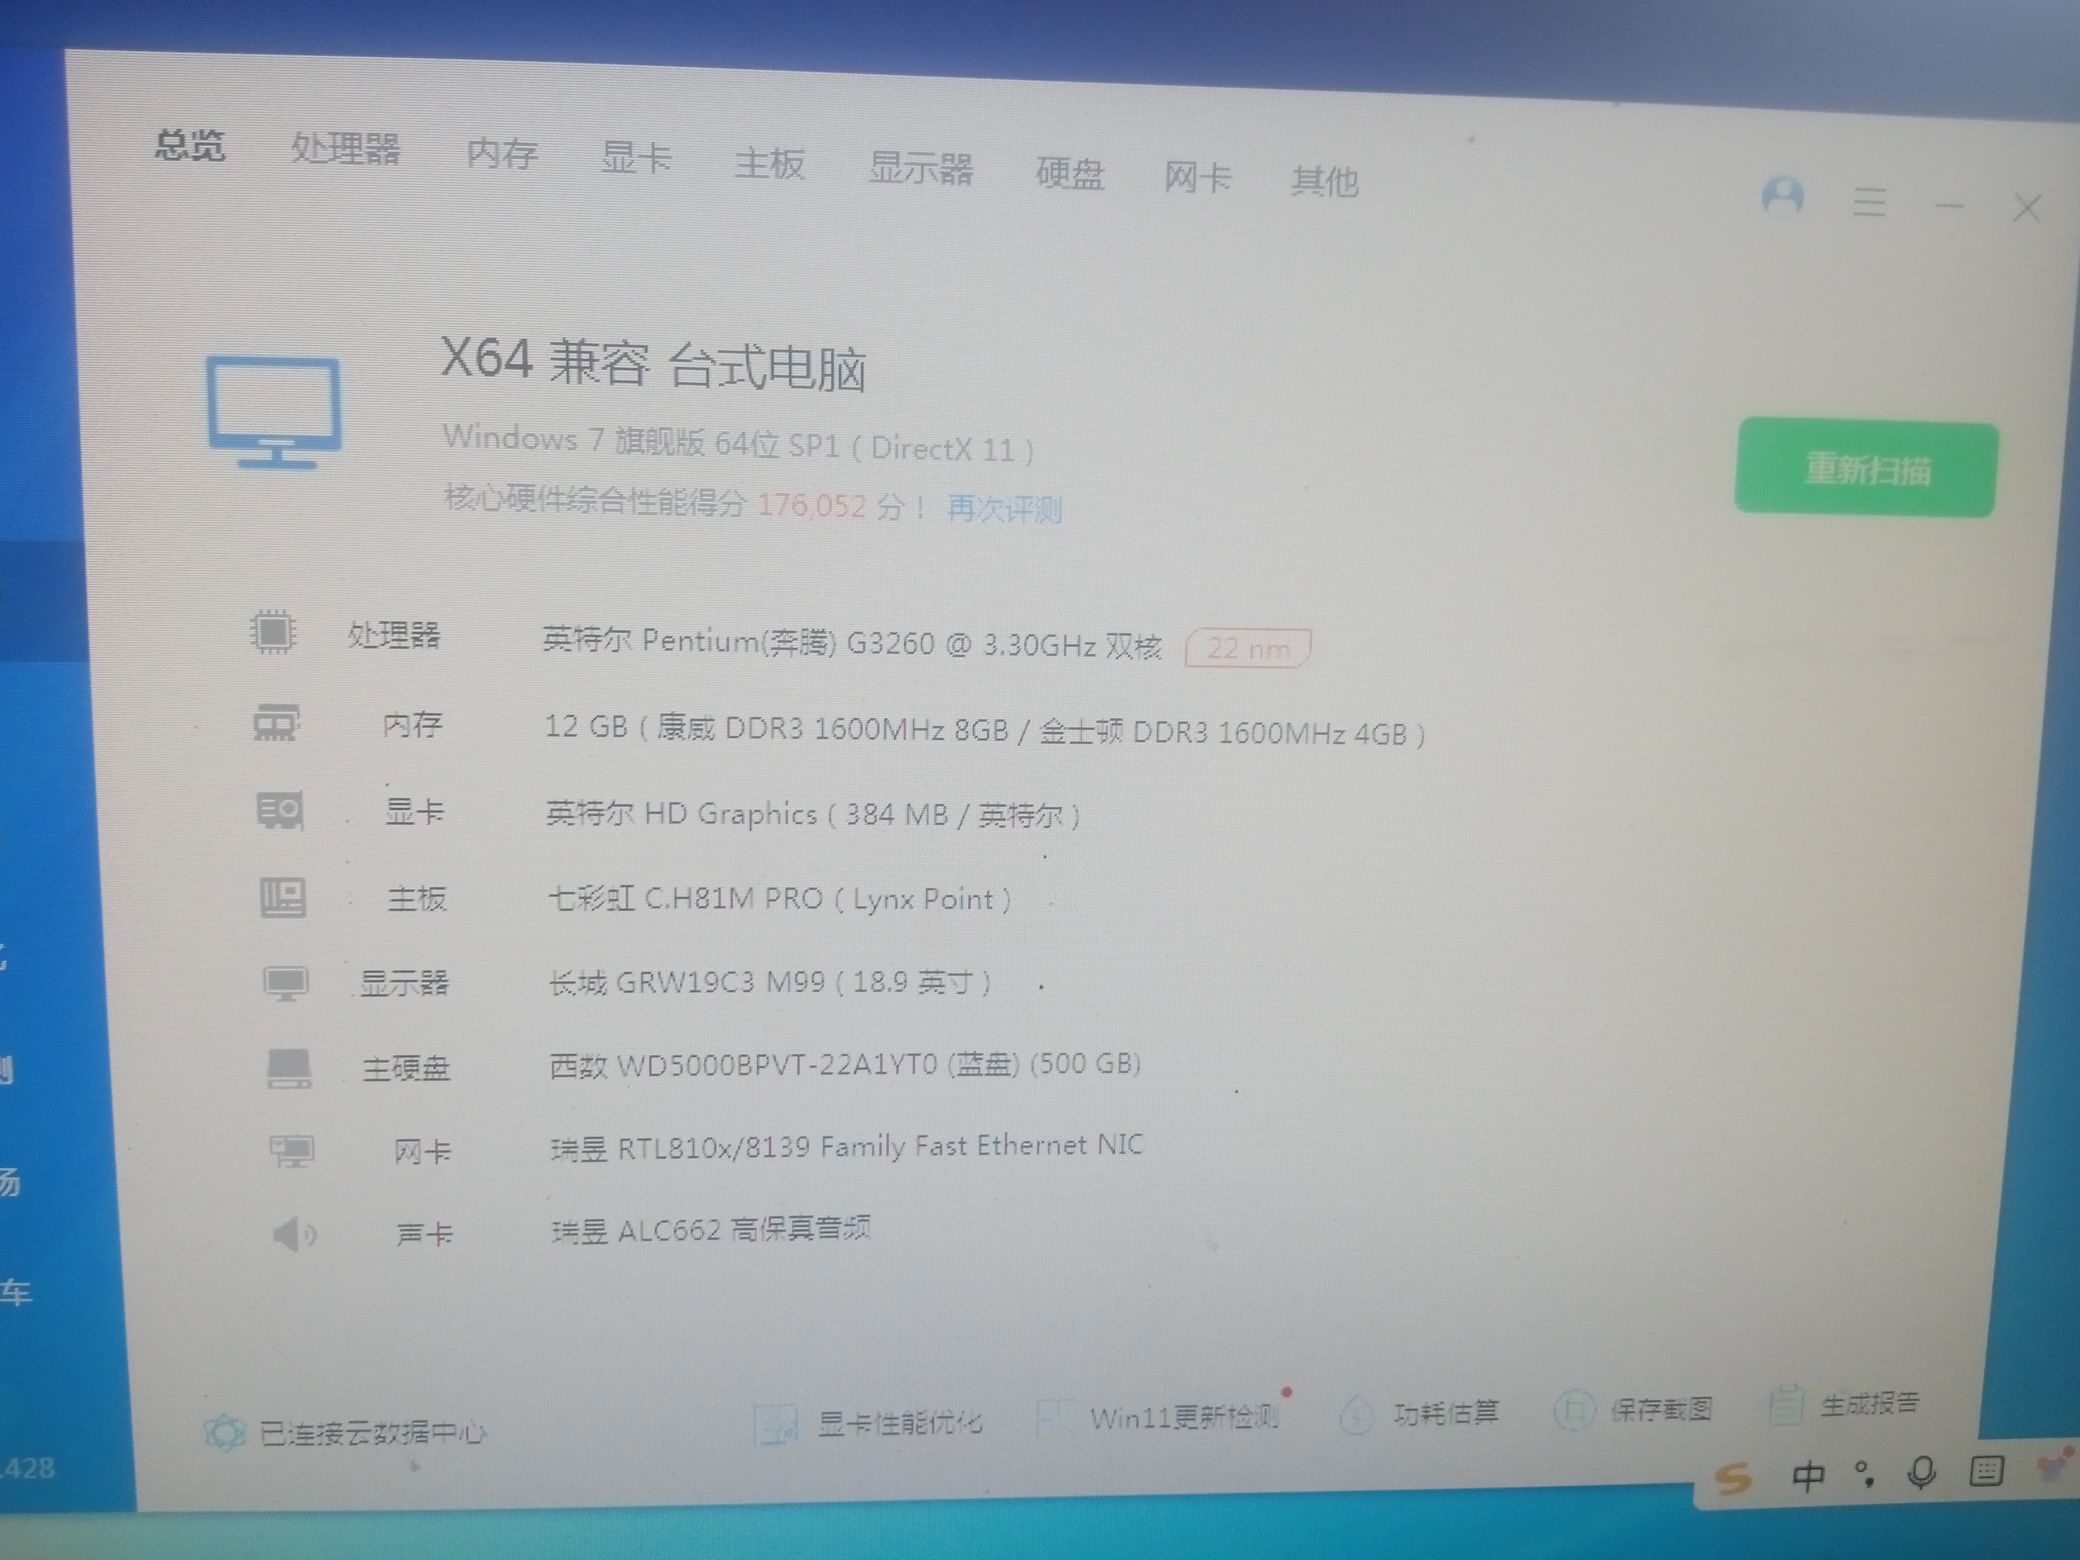Click the sound card speaker icon
This screenshot has width=2080, height=1560.
(x=295, y=1236)
